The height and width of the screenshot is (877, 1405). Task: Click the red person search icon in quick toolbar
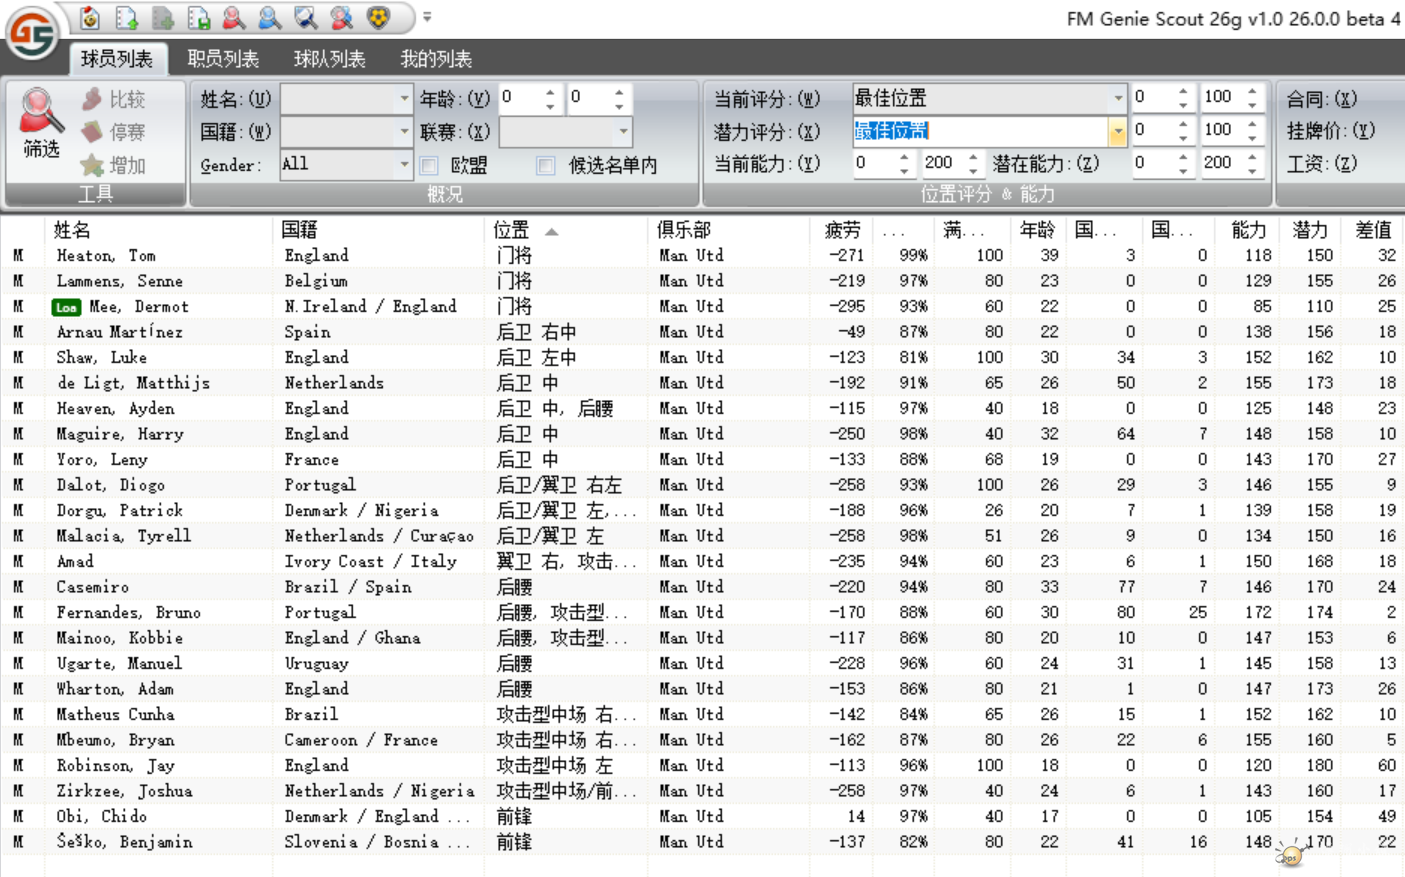[234, 18]
